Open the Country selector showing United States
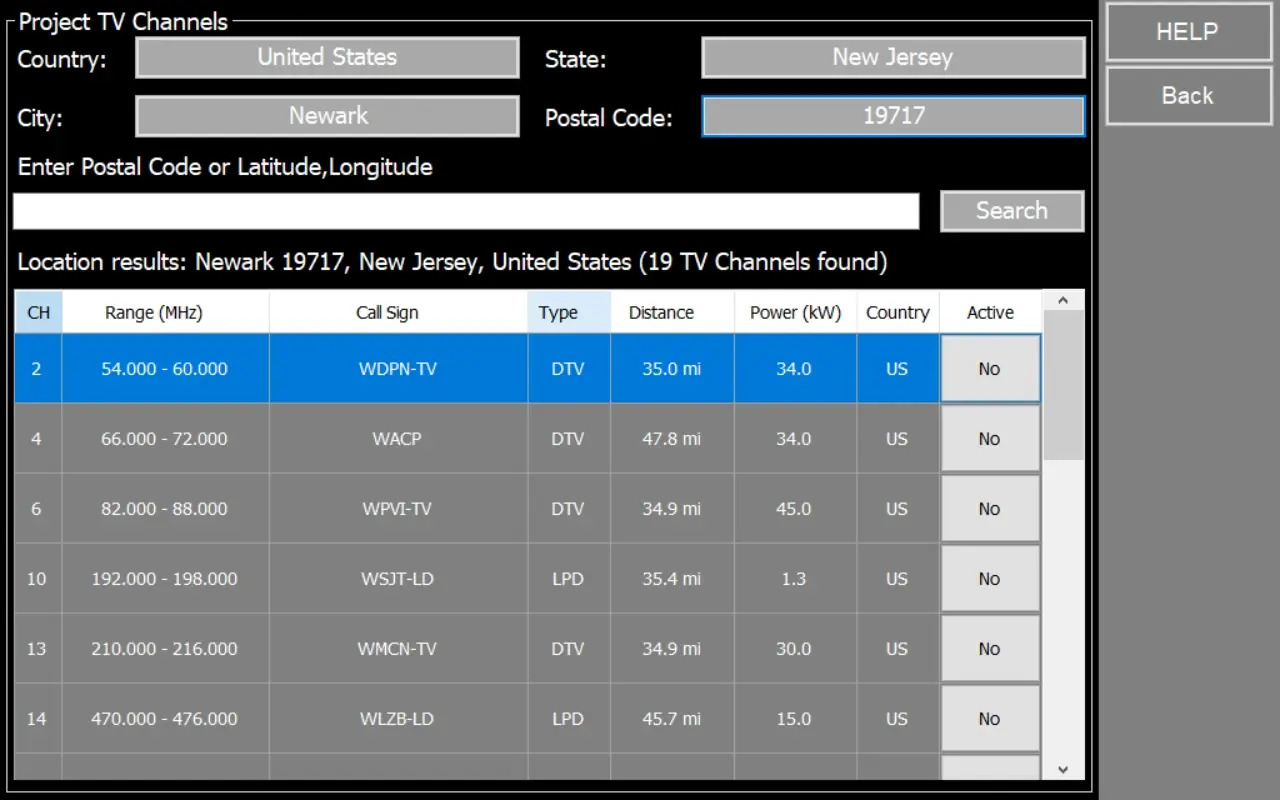Viewport: 1280px width, 800px height. pyautogui.click(x=327, y=58)
